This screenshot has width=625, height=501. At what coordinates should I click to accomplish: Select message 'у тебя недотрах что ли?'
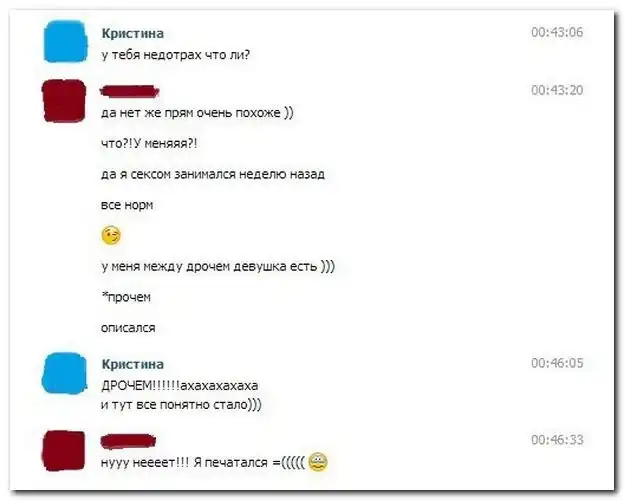[176, 55]
